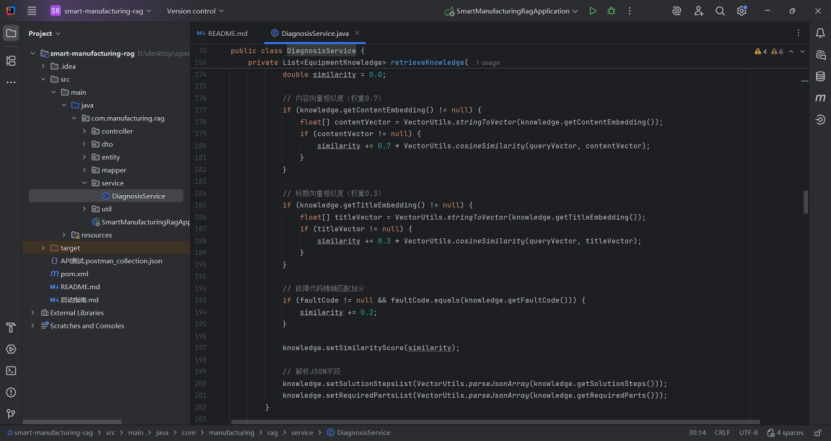Expand the resources folder
This screenshot has width=831, height=442.
click(x=64, y=235)
